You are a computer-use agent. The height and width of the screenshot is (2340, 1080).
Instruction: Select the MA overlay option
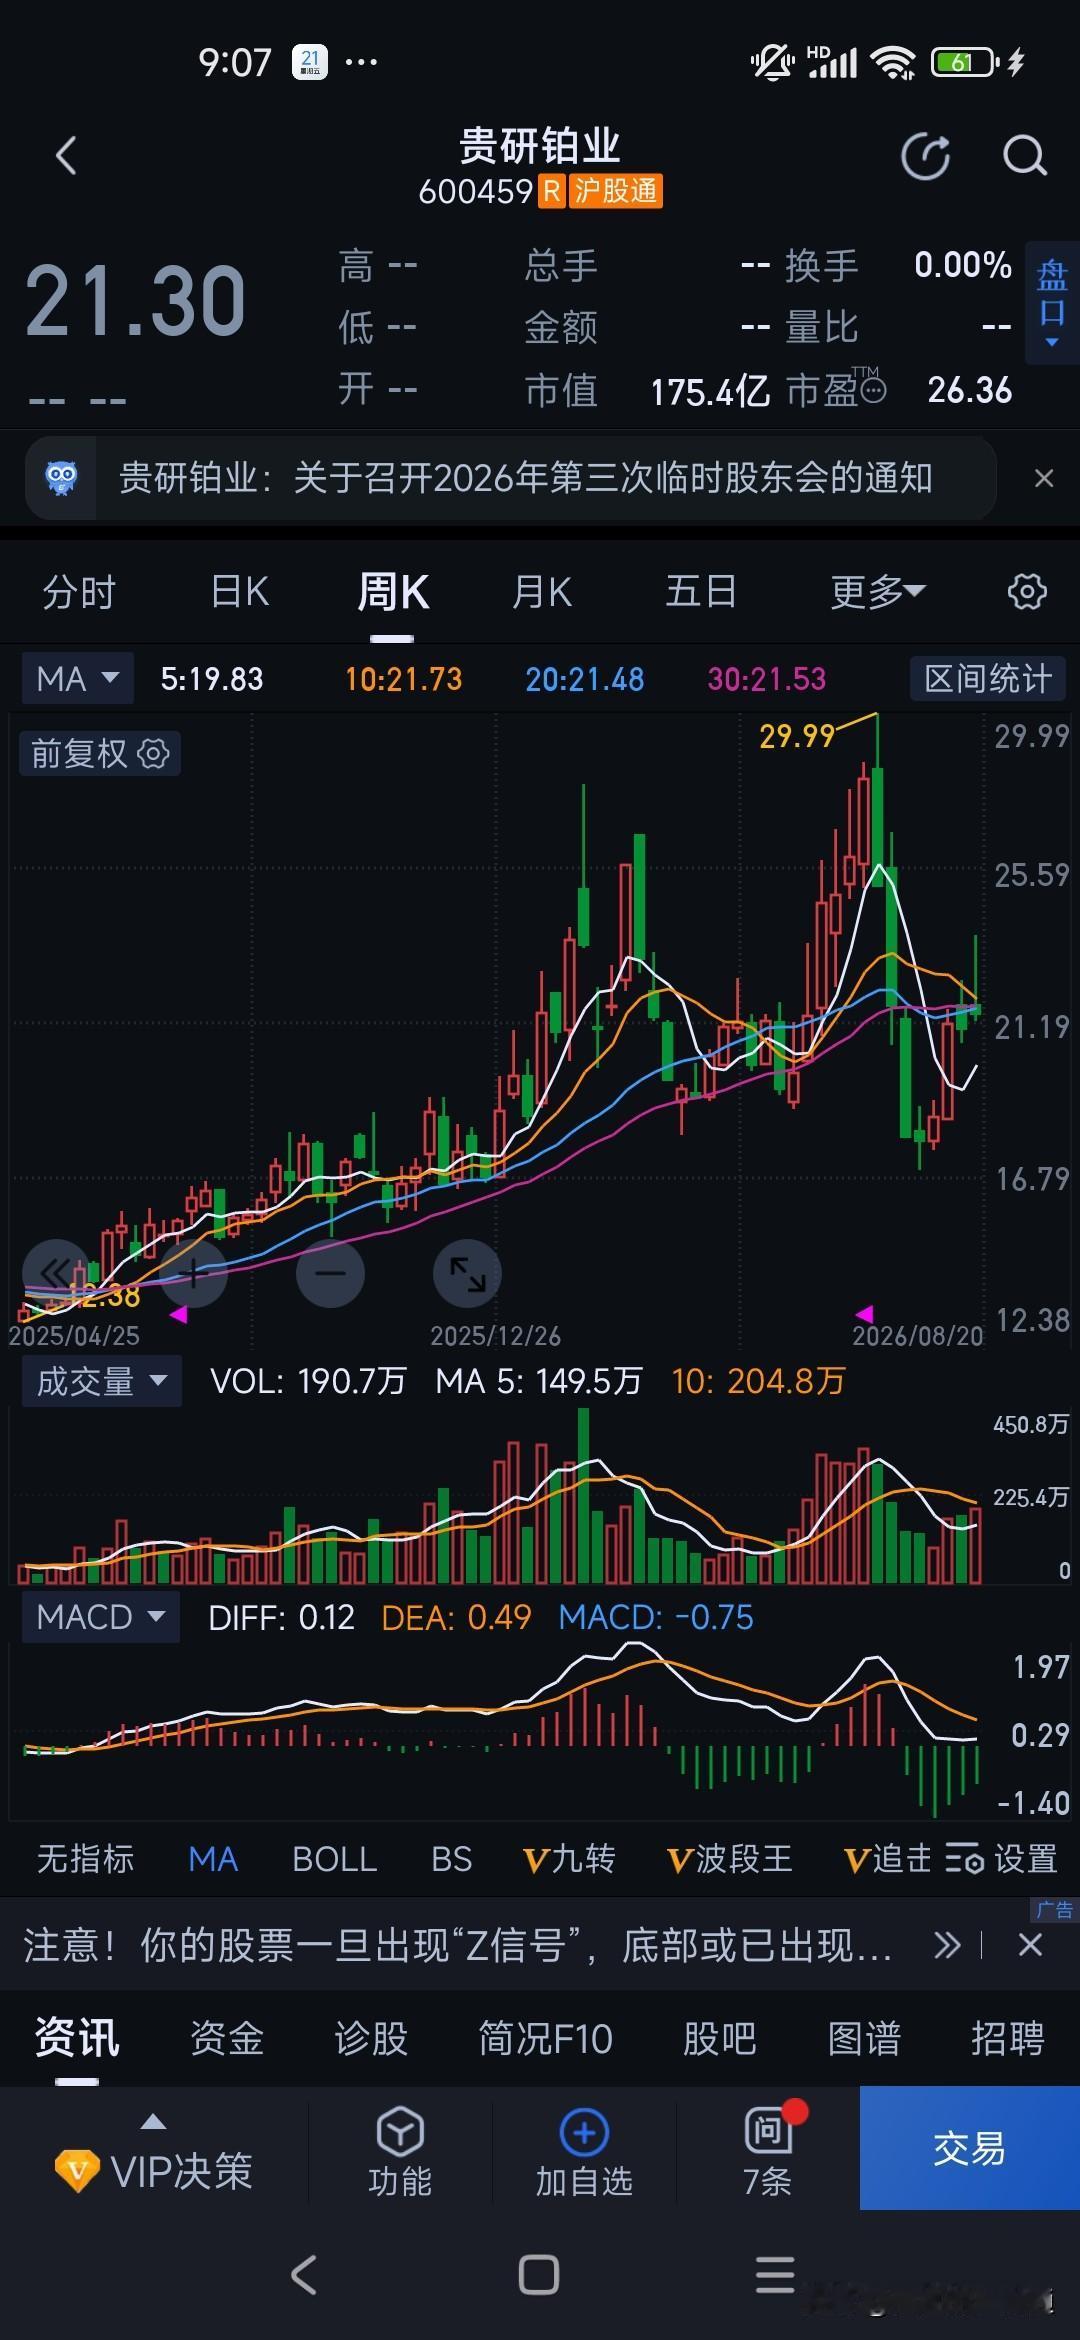tap(213, 1859)
